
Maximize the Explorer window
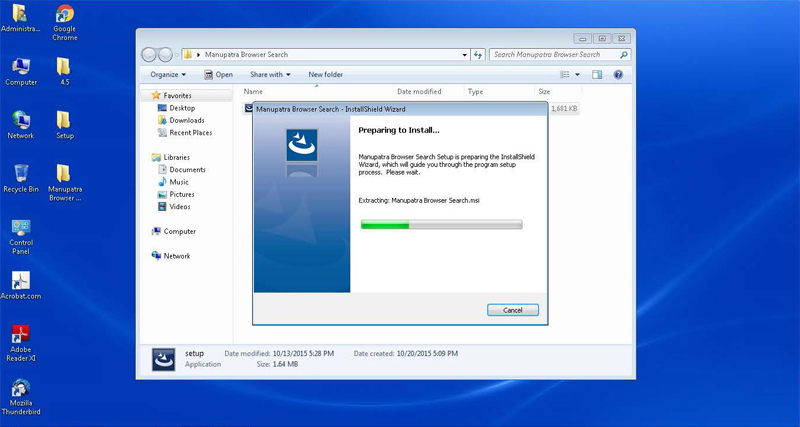point(602,39)
